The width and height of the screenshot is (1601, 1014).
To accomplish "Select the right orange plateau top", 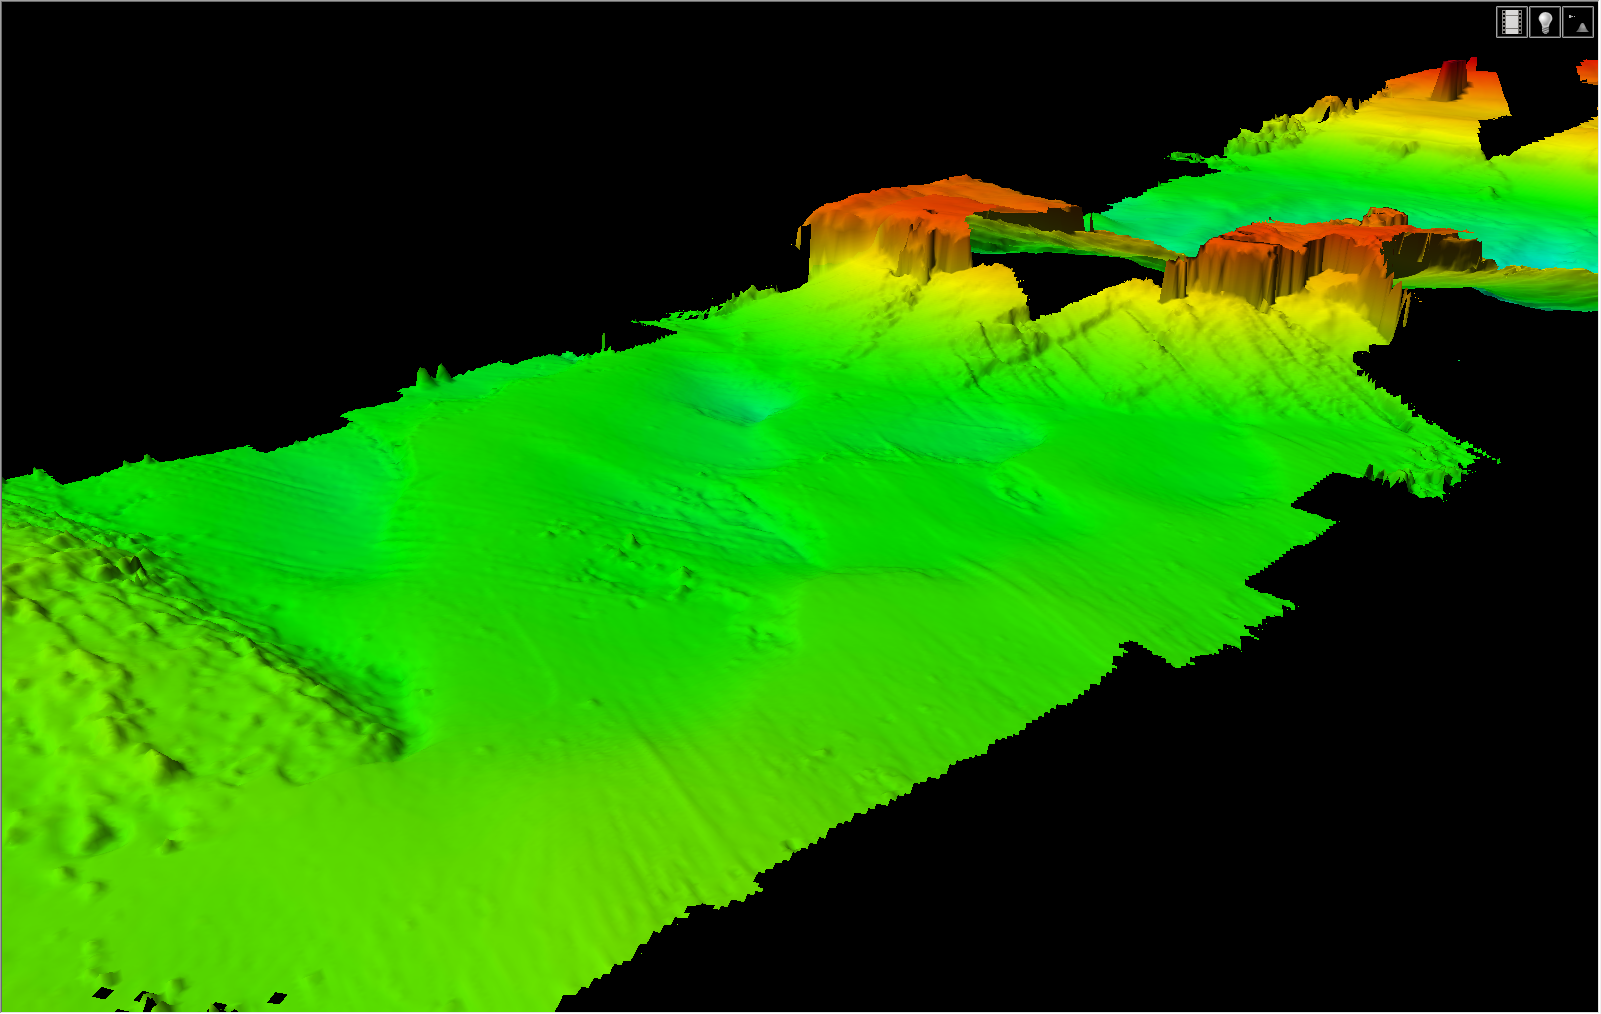I will 1320,236.
